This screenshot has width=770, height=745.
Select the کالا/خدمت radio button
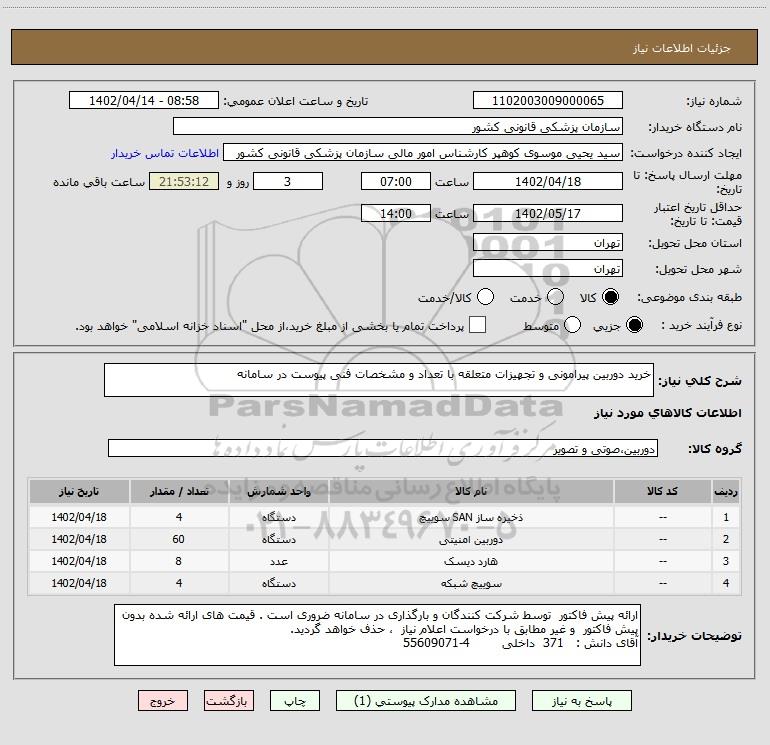pyautogui.click(x=485, y=297)
